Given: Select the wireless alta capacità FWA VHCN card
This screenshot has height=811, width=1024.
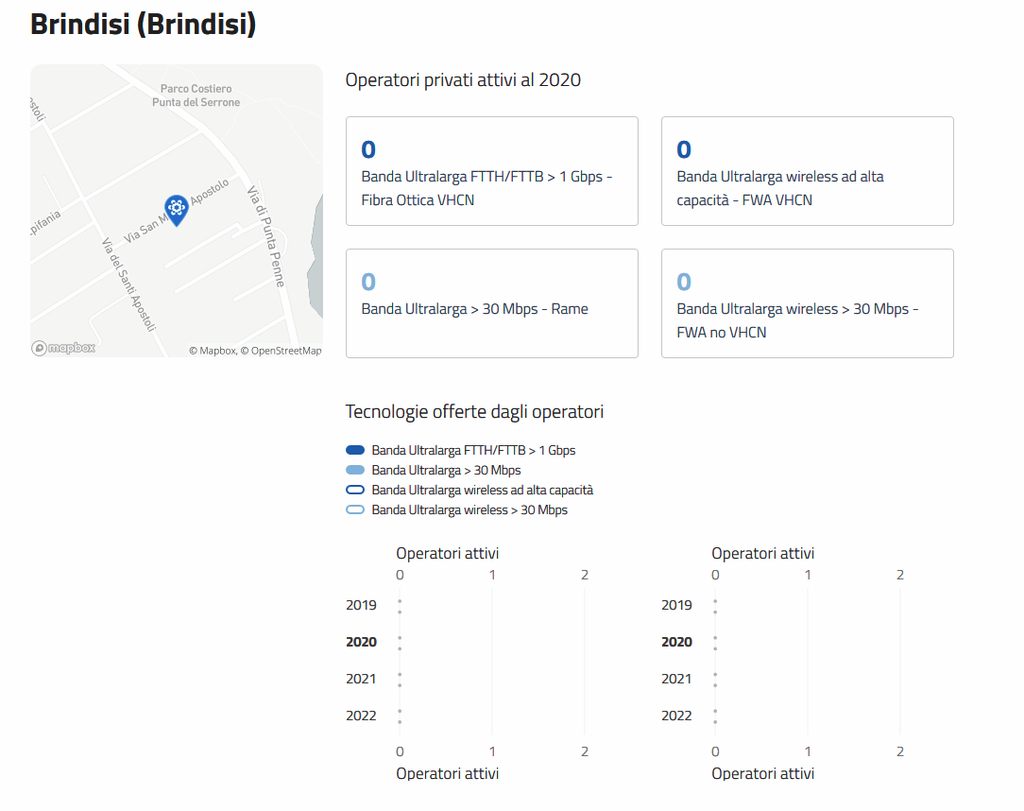Looking at the screenshot, I should pyautogui.click(x=807, y=171).
